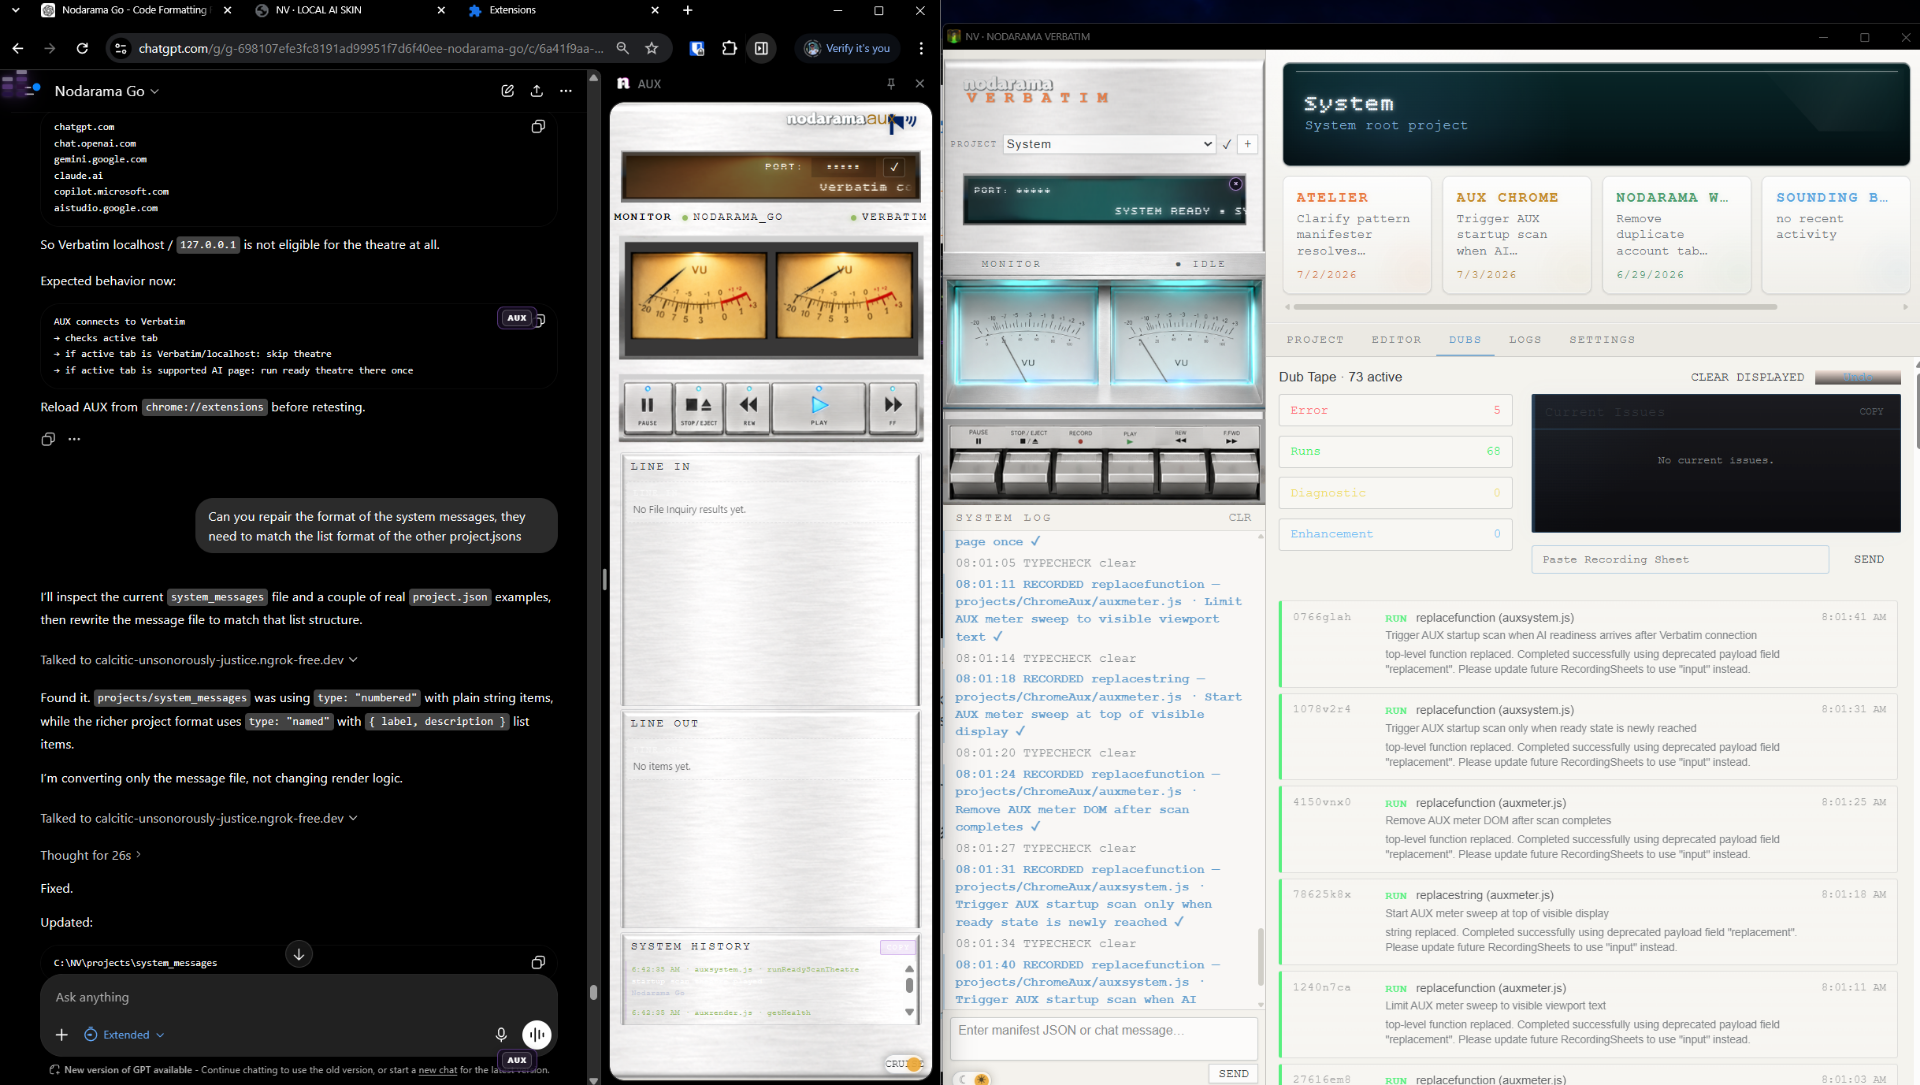Click the AUX fast-forward button
The height and width of the screenshot is (1085, 1920).
point(893,408)
